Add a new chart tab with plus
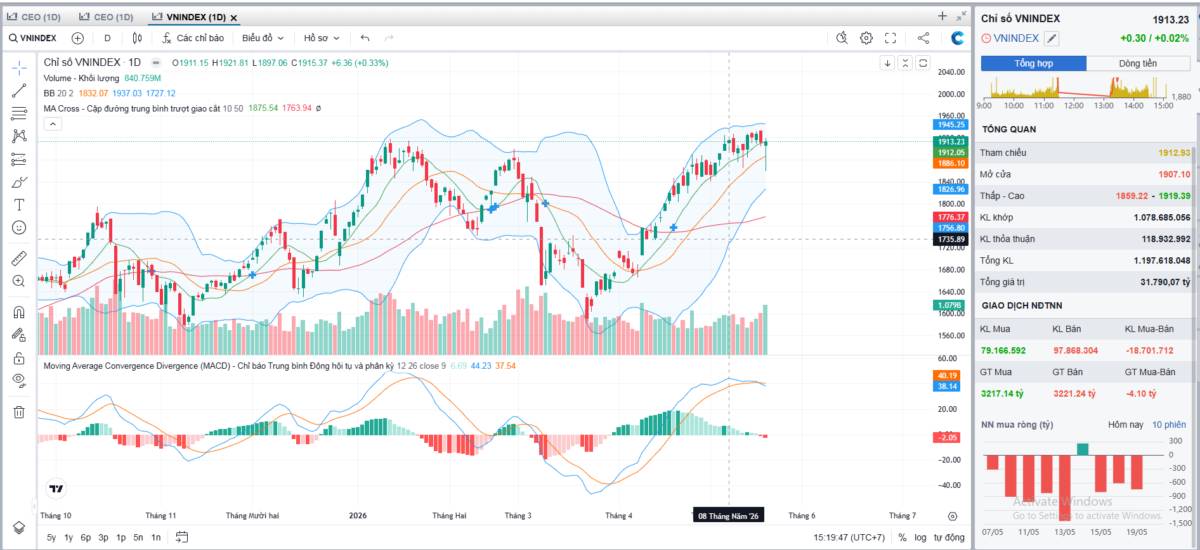The height and width of the screenshot is (550, 1200). pos(942,16)
